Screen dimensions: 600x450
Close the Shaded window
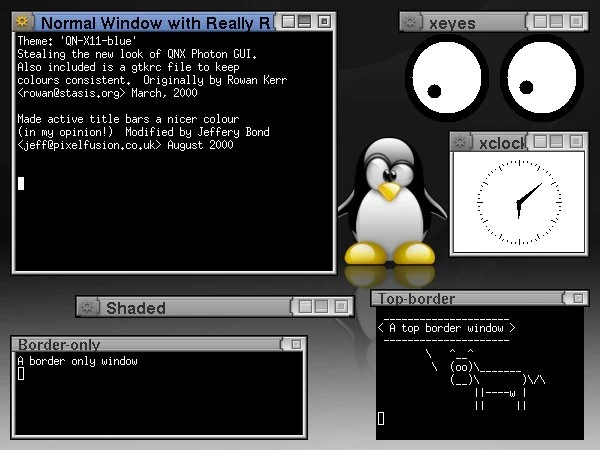click(341, 307)
